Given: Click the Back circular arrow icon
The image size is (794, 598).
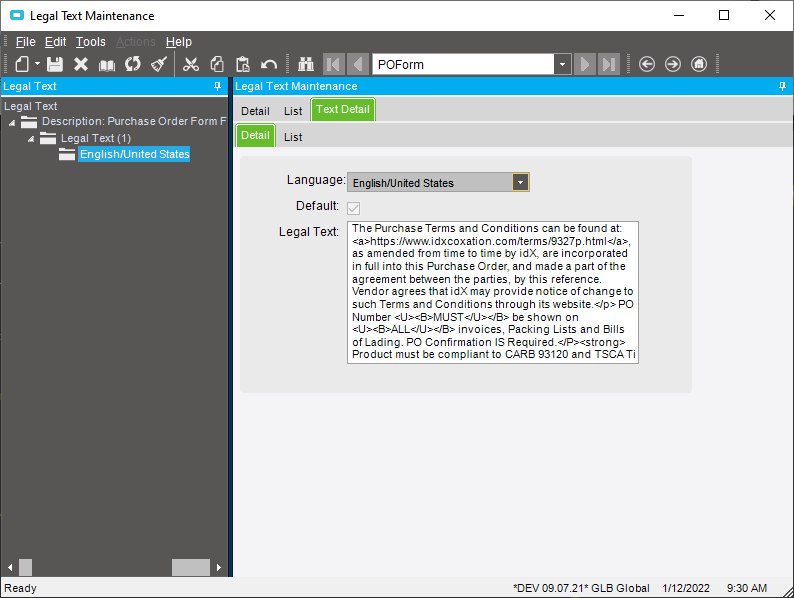Looking at the screenshot, I should [x=647, y=64].
